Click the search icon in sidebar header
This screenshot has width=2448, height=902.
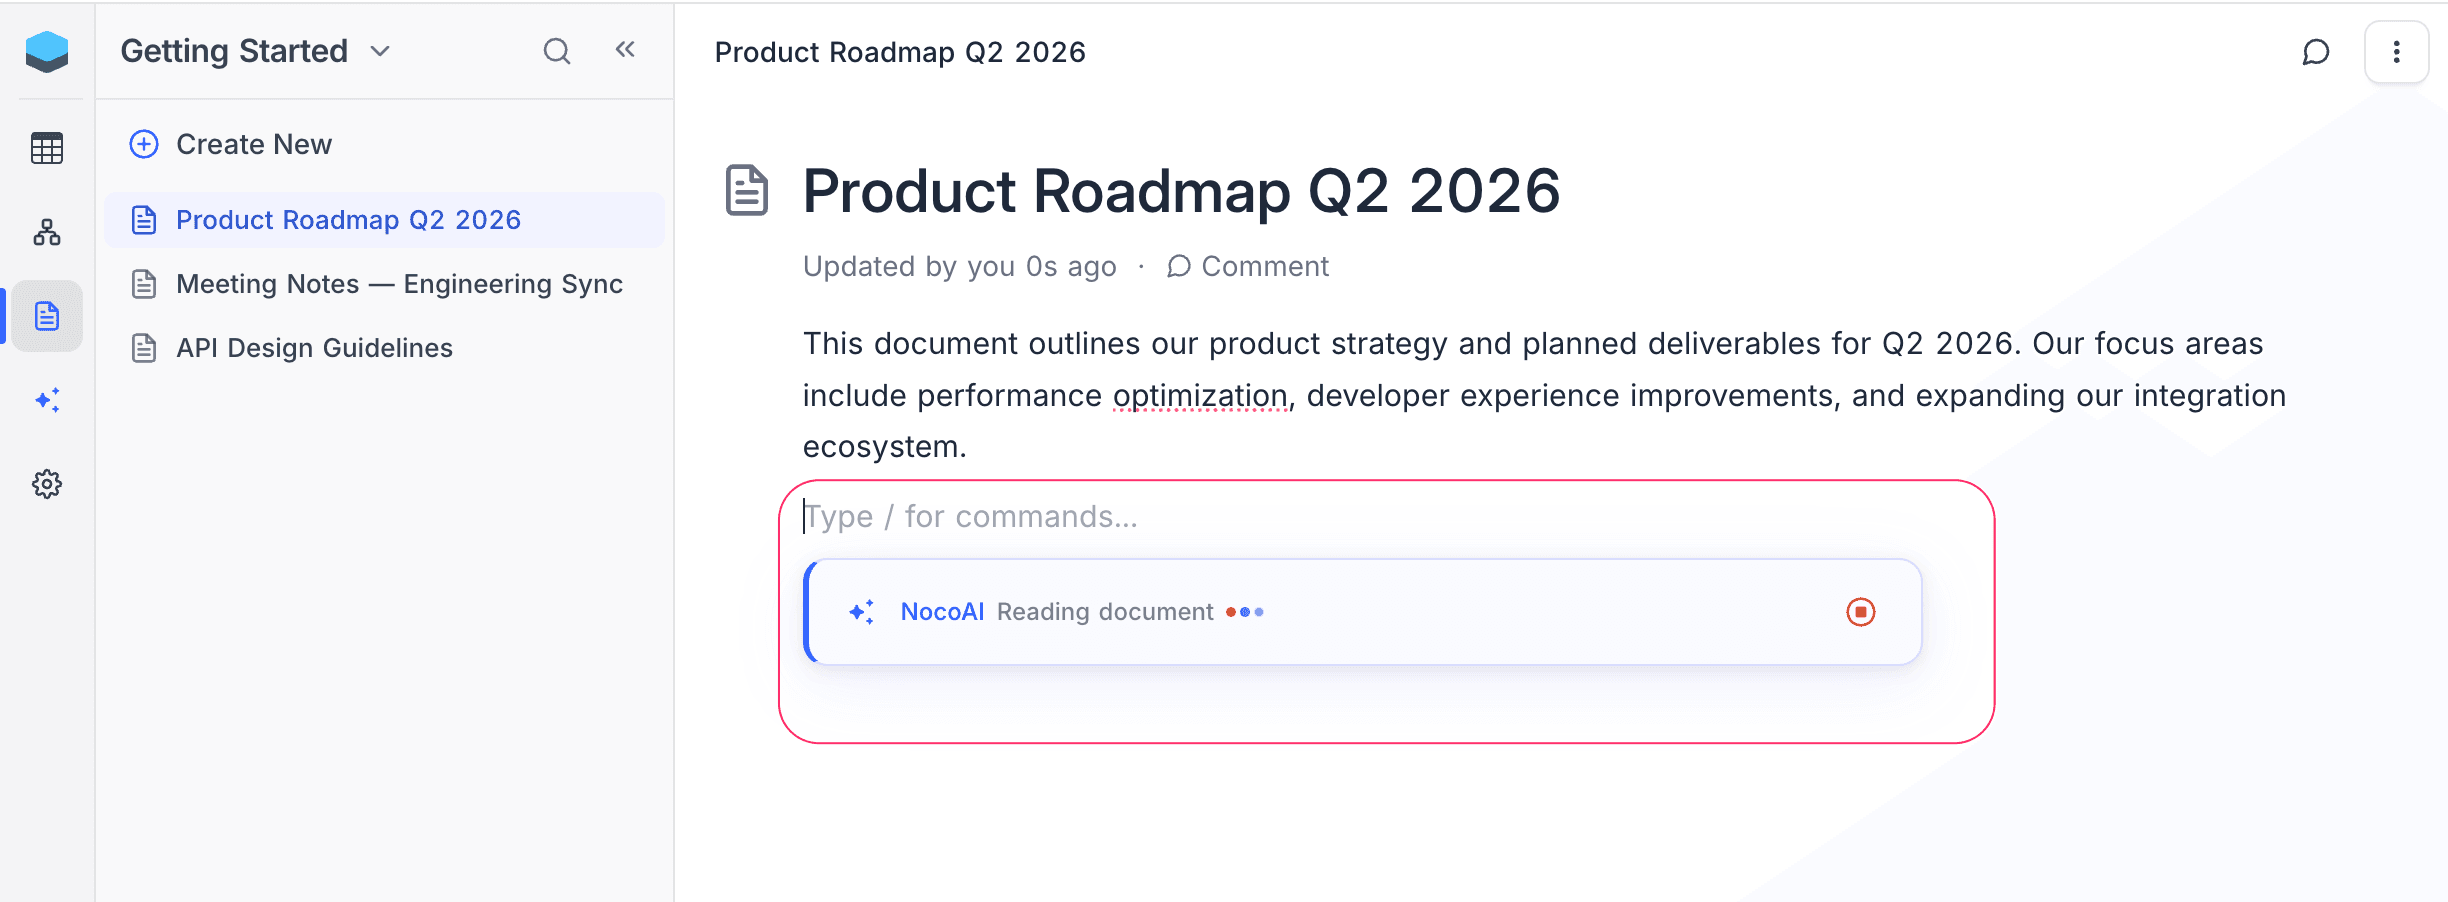click(557, 51)
